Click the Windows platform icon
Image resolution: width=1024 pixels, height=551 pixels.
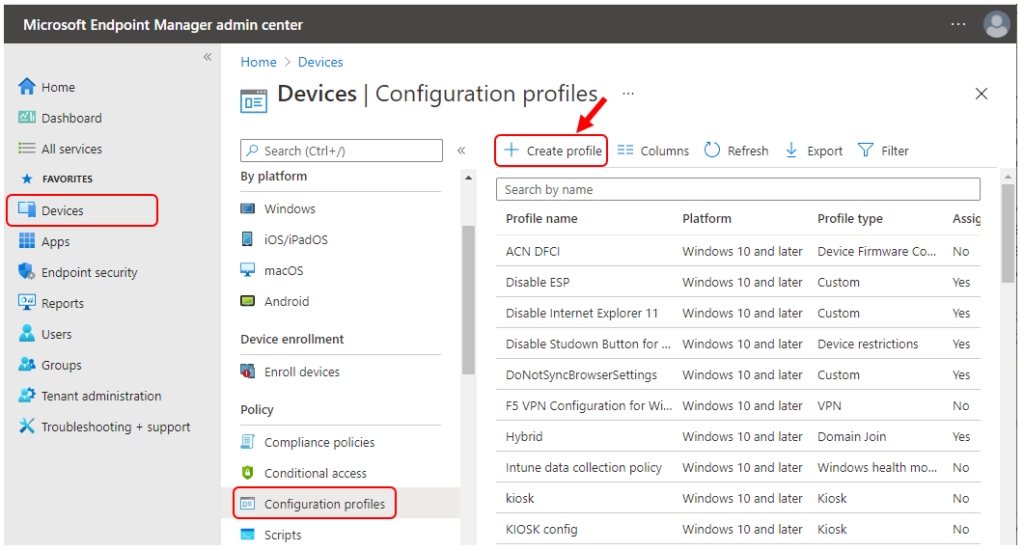[x=248, y=209]
